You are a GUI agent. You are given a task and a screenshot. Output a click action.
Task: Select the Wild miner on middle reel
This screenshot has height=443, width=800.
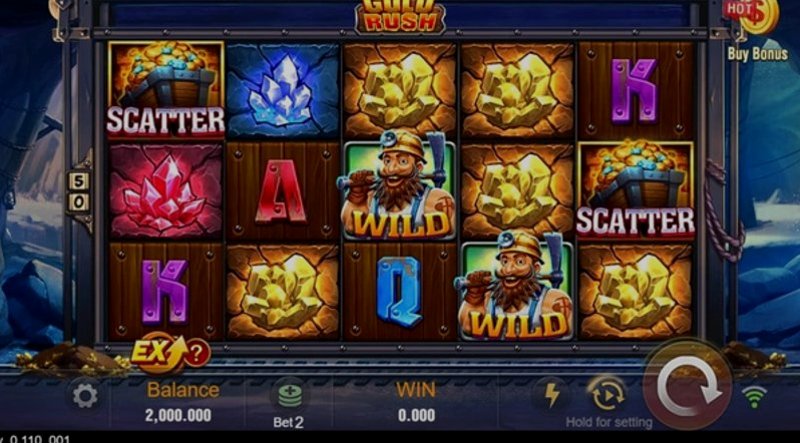click(x=398, y=187)
